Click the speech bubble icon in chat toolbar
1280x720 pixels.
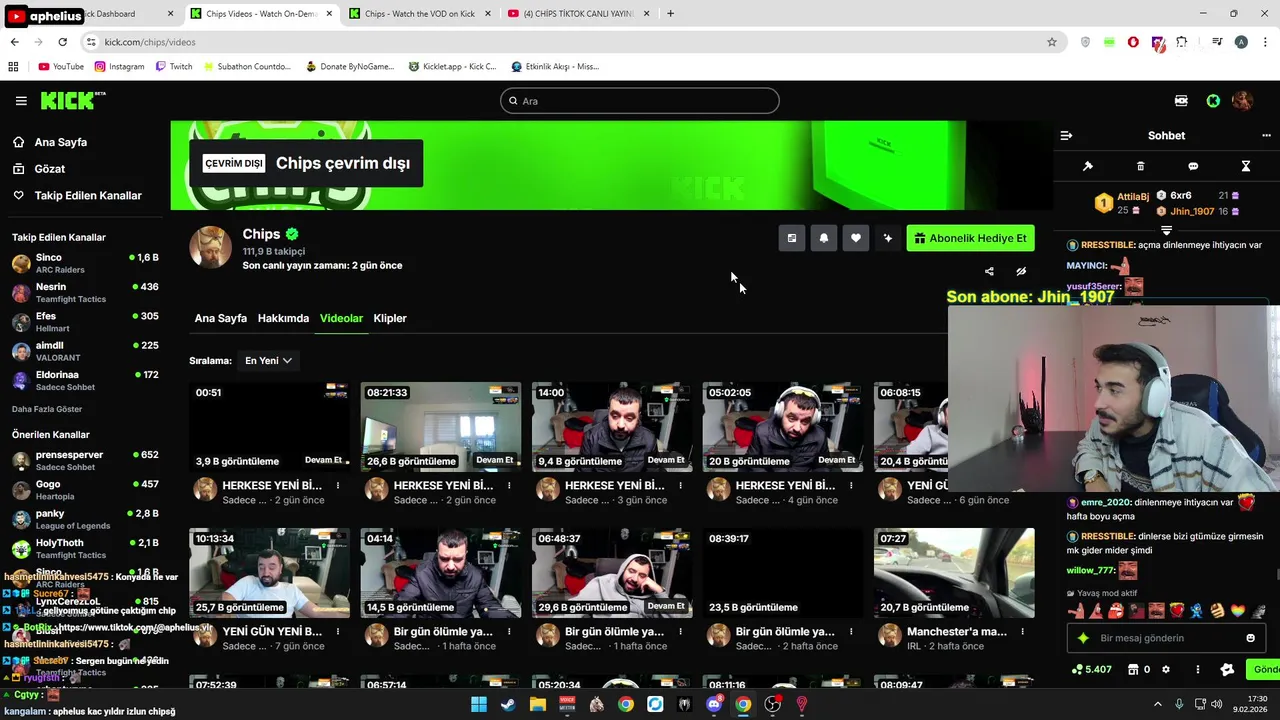[x=1193, y=166]
